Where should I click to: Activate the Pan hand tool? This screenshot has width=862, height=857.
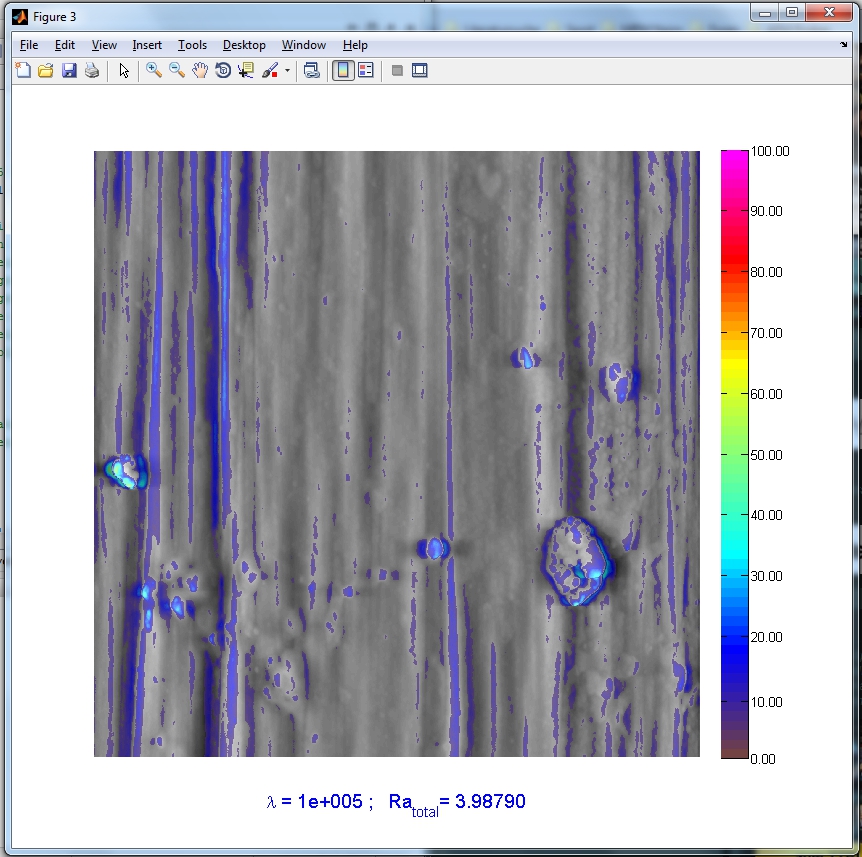click(x=200, y=71)
